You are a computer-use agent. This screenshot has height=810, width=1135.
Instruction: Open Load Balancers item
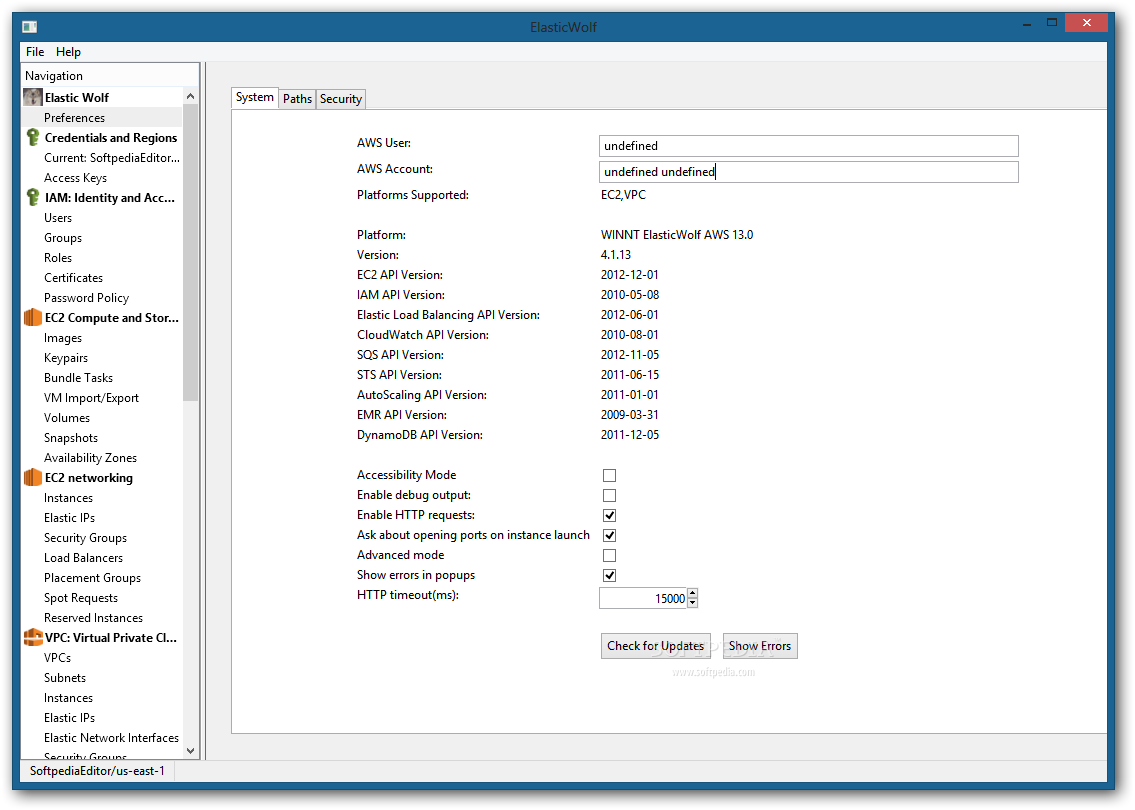[83, 558]
